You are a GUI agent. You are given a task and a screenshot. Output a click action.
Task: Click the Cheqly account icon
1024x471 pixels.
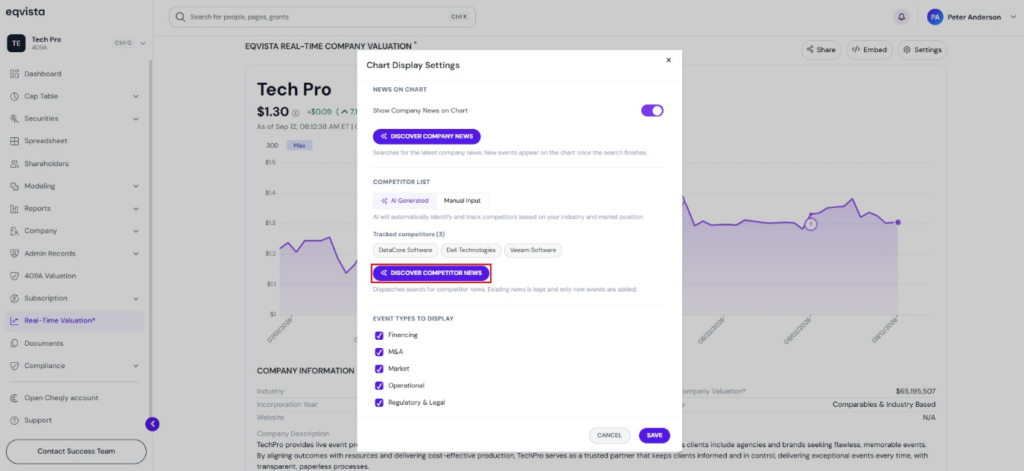point(14,398)
